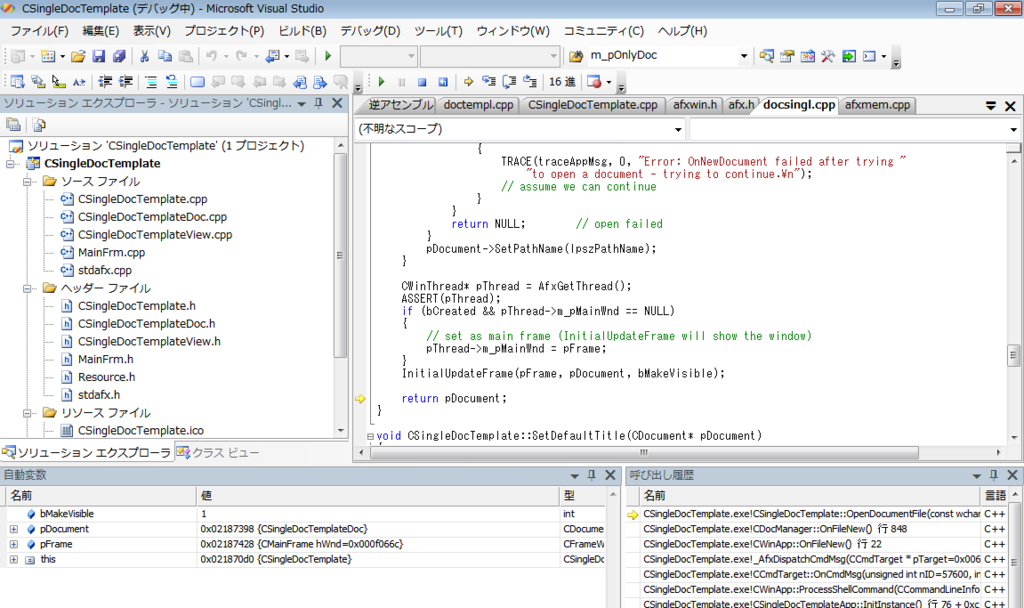Toggle hexadecimal display with 16進 button
1024x608 pixels.
pos(562,82)
